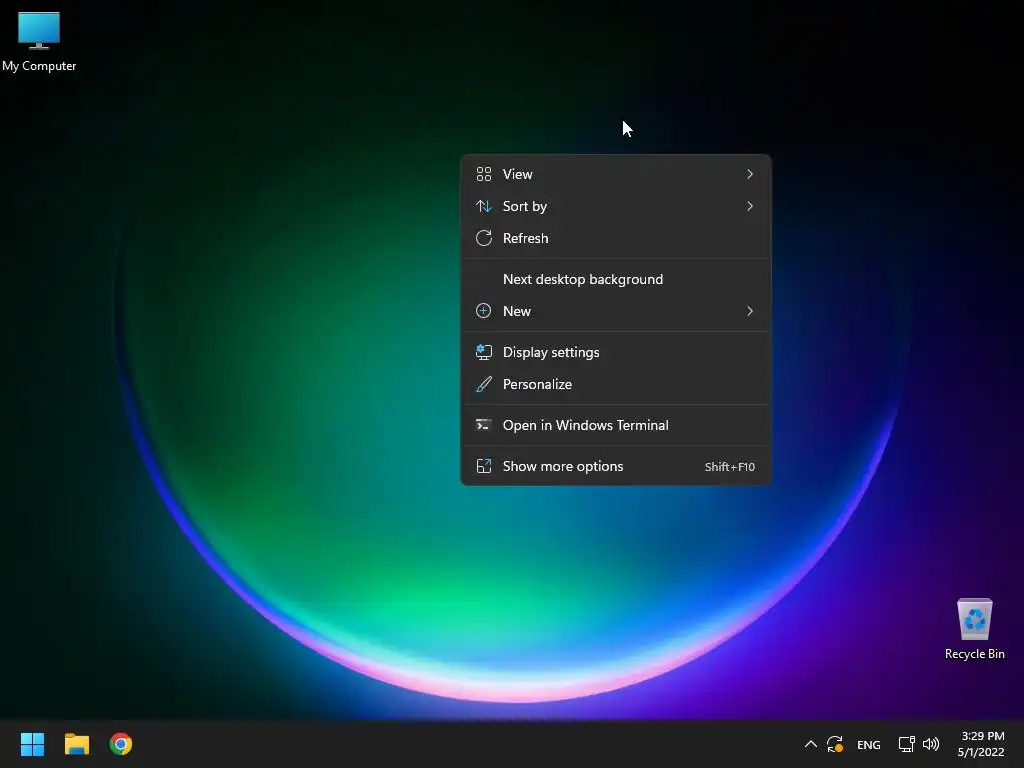1024x768 pixels.
Task: Expand the chevron next to New
Action: [750, 312]
